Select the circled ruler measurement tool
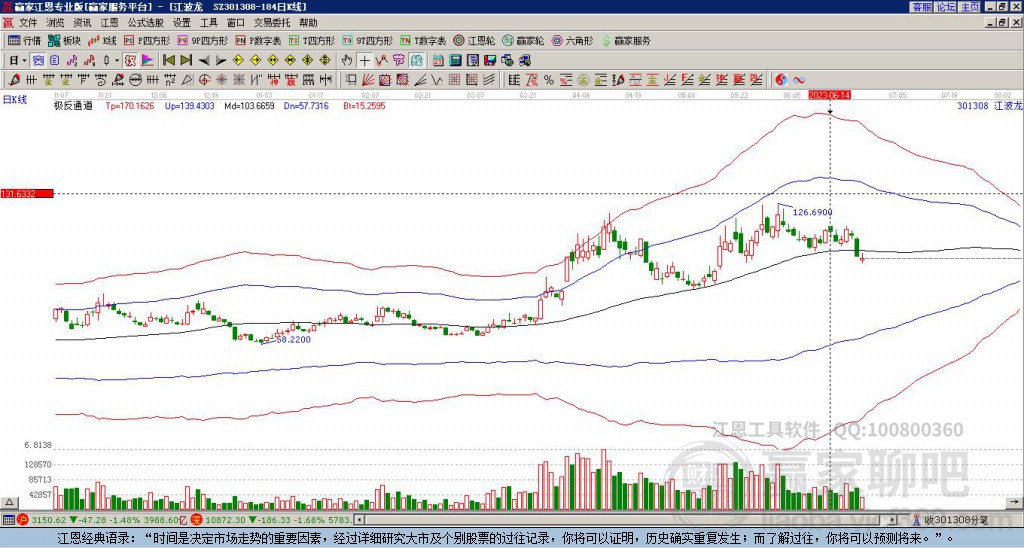Image resolution: width=1024 pixels, height=548 pixels. [135, 80]
